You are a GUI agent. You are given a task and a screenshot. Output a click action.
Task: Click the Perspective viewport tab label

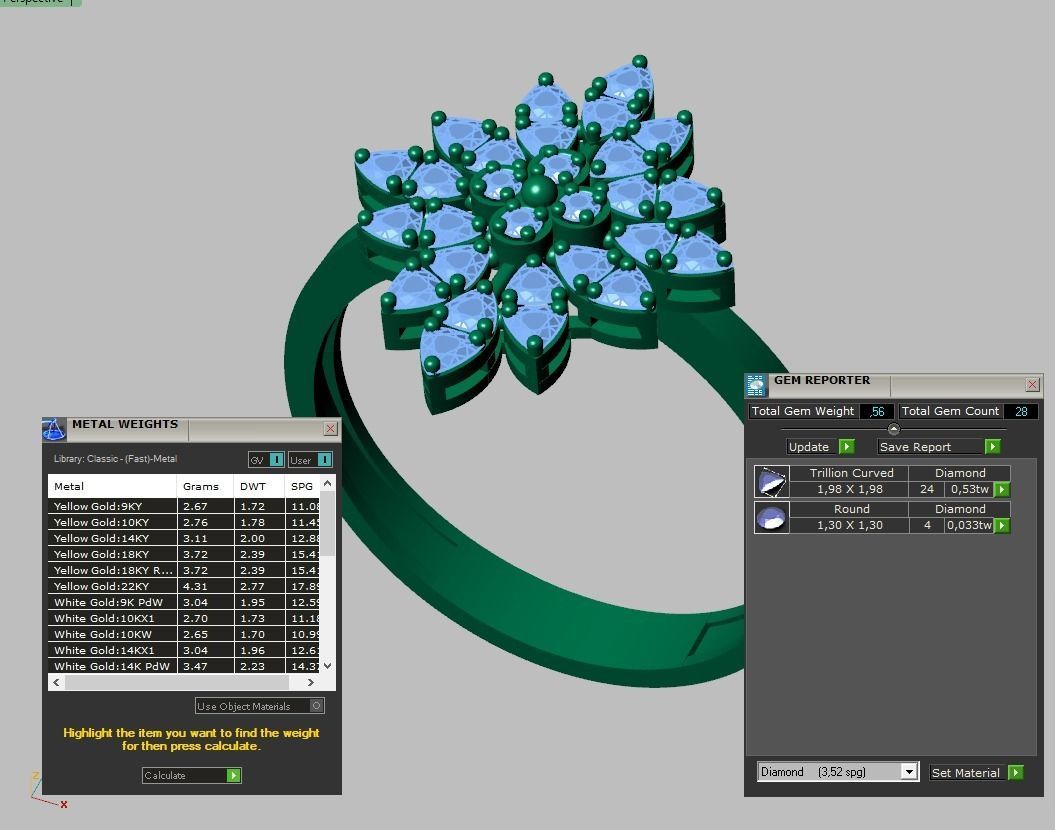[x=35, y=2]
